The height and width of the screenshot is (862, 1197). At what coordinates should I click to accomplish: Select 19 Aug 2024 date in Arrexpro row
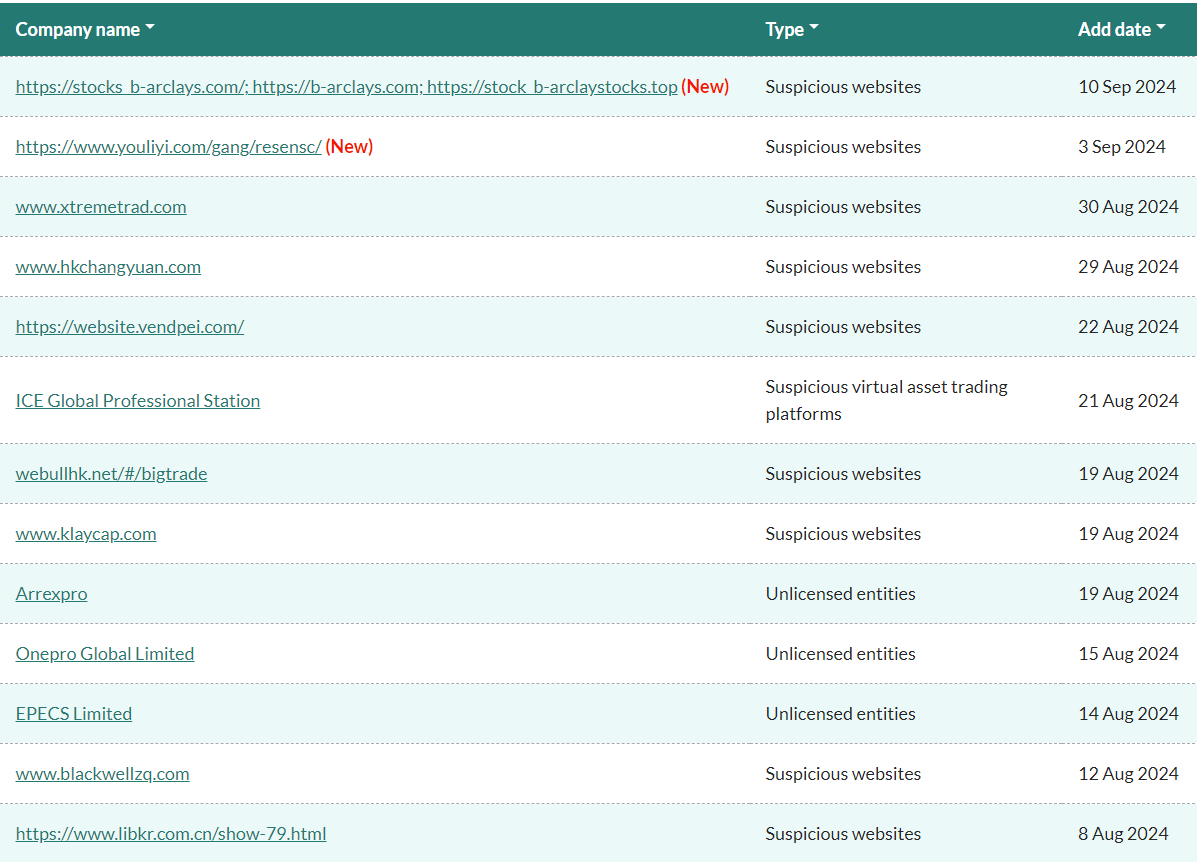1128,594
